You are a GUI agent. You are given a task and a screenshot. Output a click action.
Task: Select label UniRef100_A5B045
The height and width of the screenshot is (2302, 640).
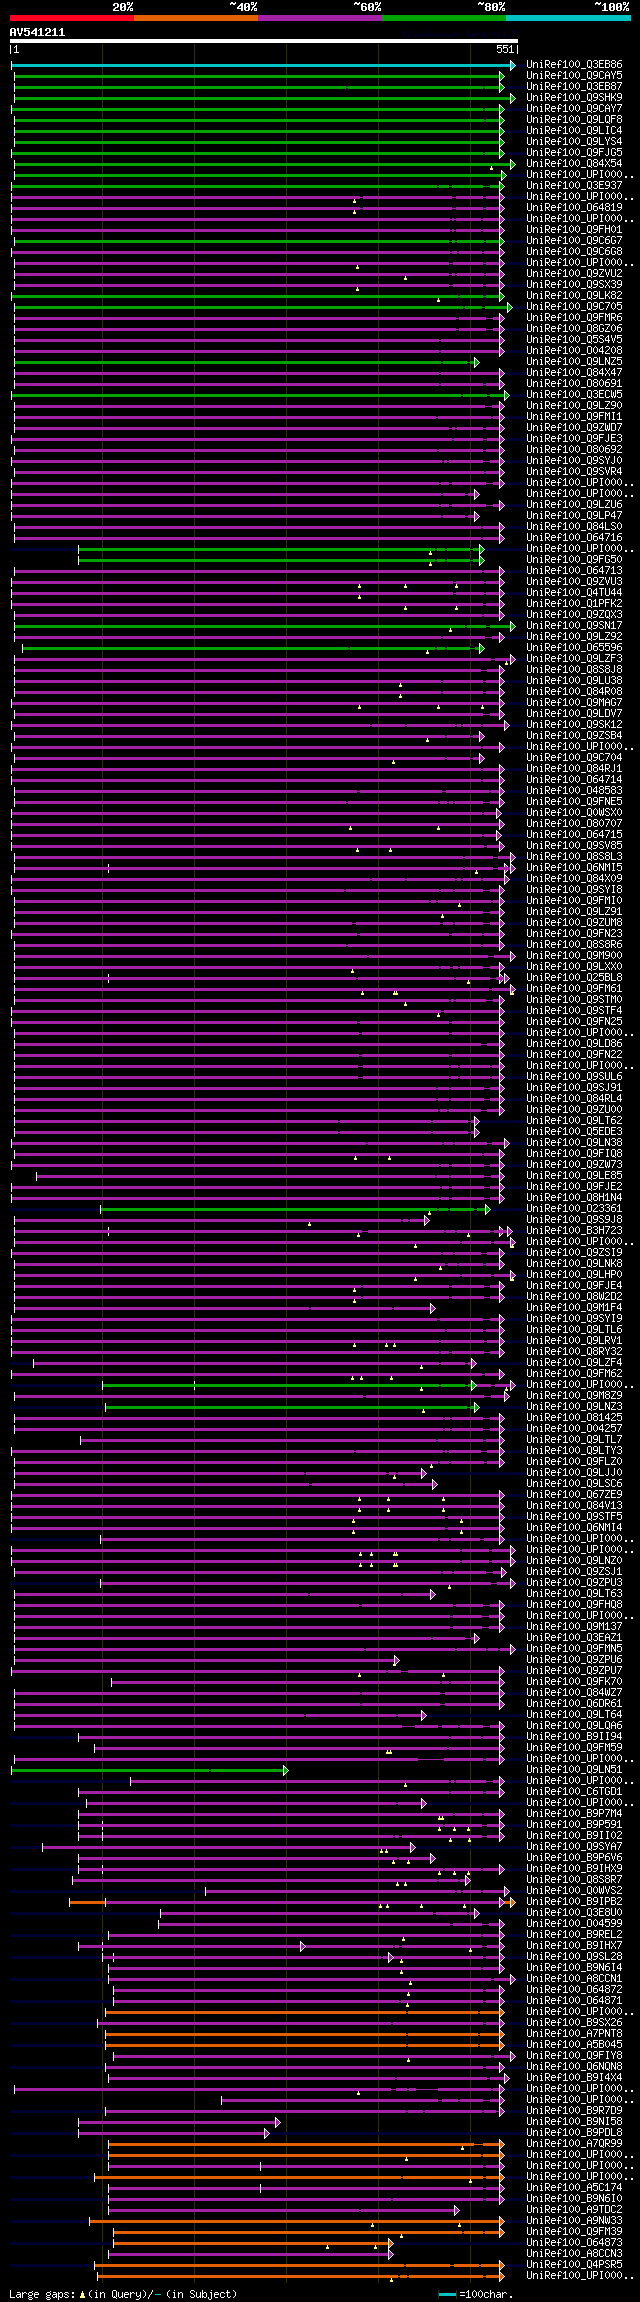tap(574, 2045)
